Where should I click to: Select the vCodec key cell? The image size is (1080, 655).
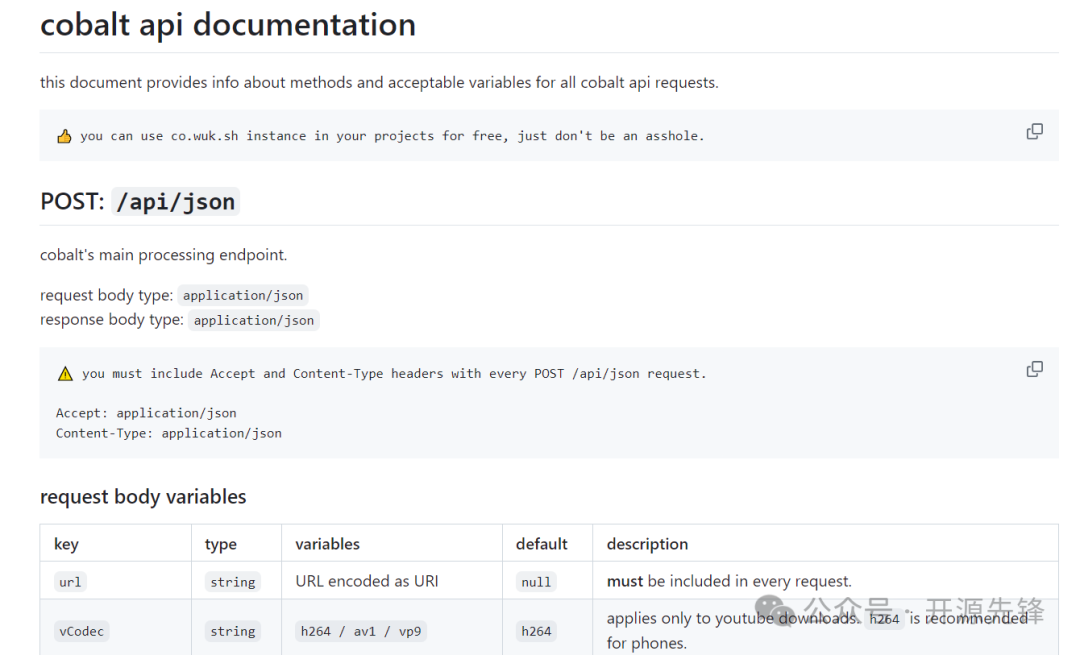80,631
